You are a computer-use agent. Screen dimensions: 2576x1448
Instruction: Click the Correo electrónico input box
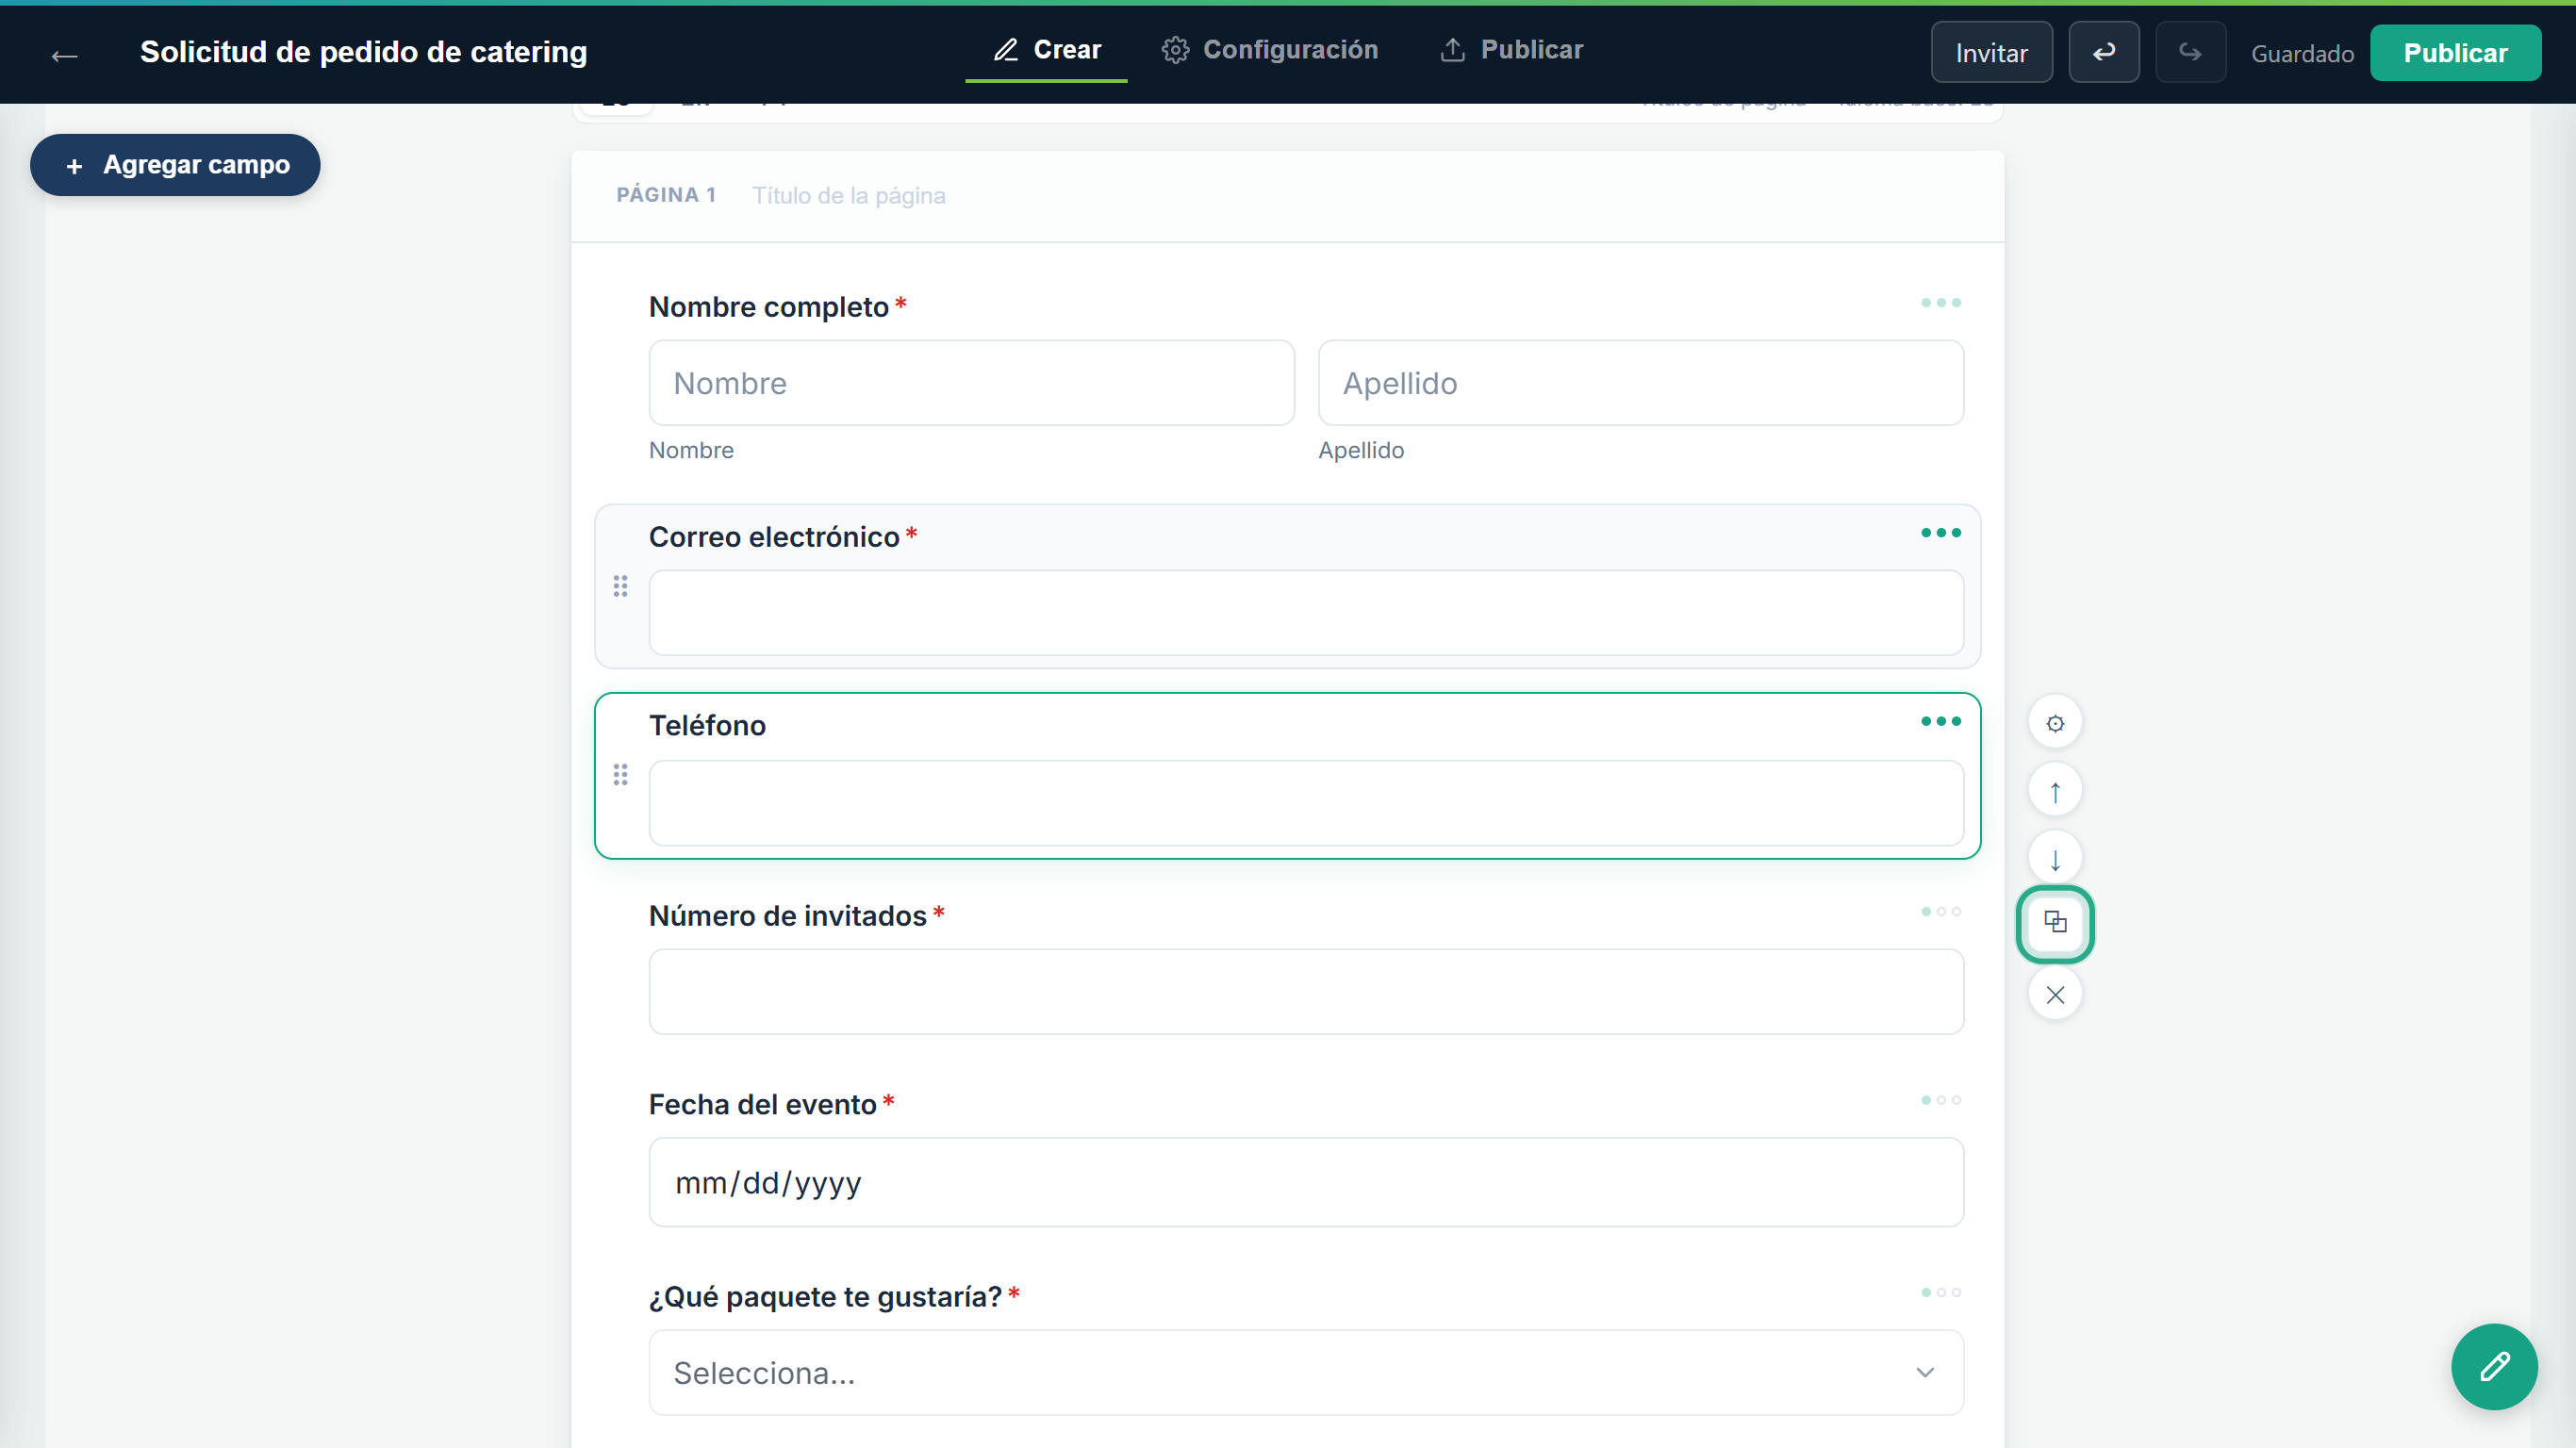1306,613
